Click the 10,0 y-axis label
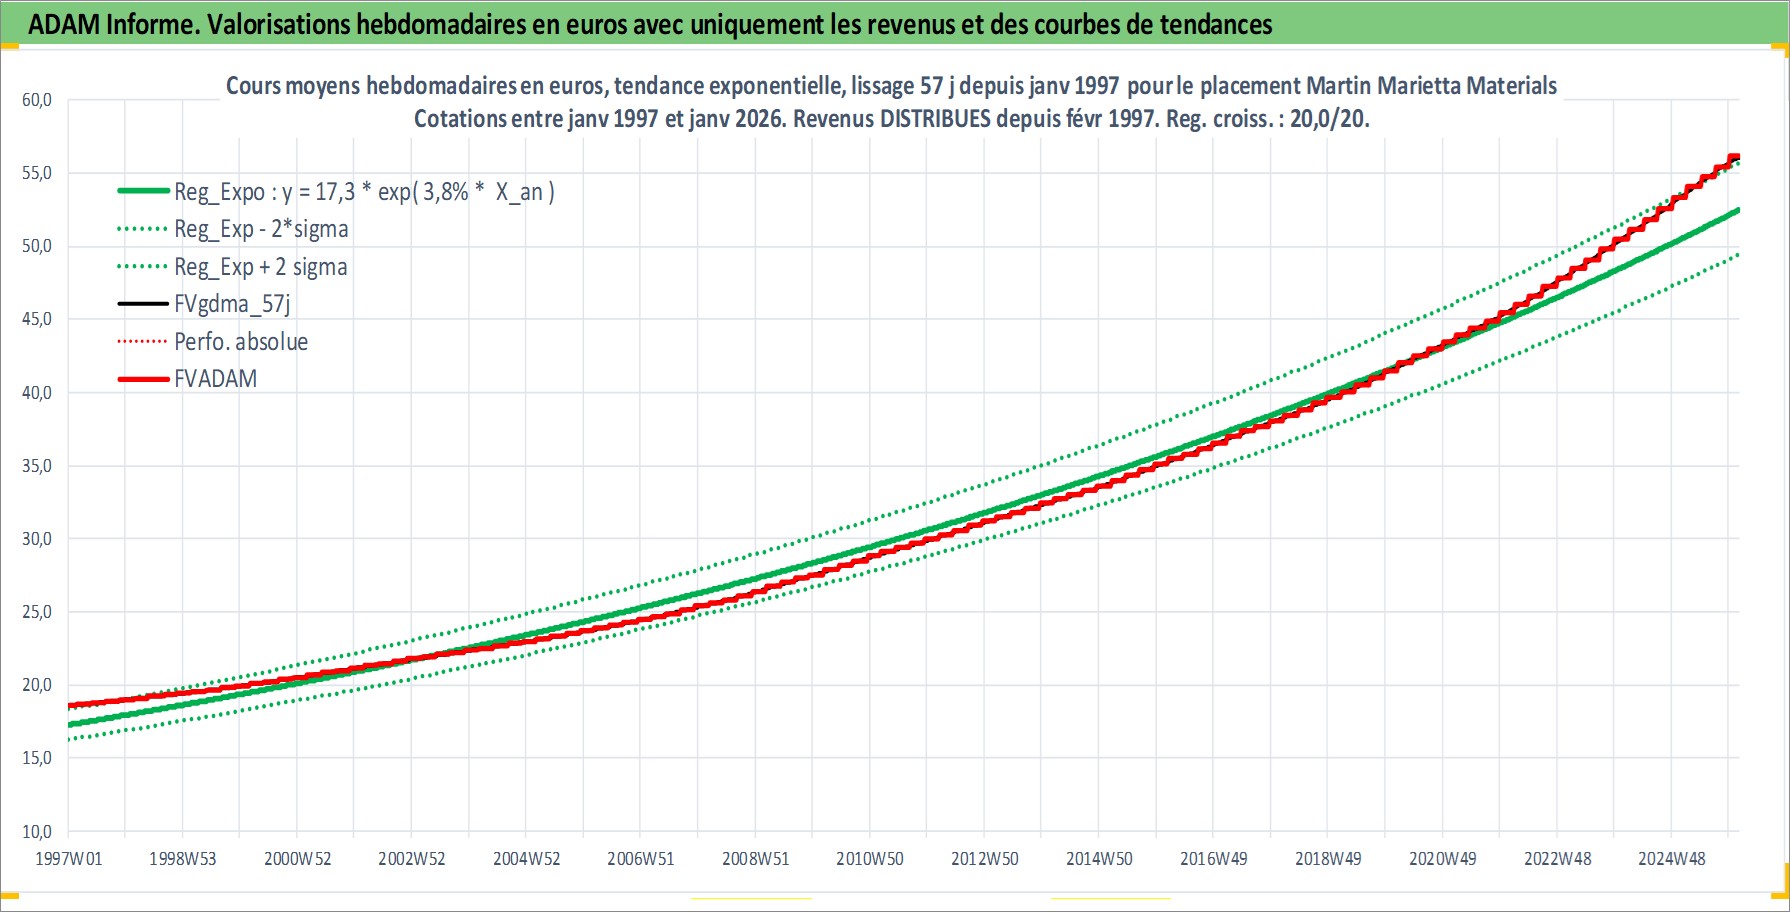The height and width of the screenshot is (912, 1790). [37, 832]
